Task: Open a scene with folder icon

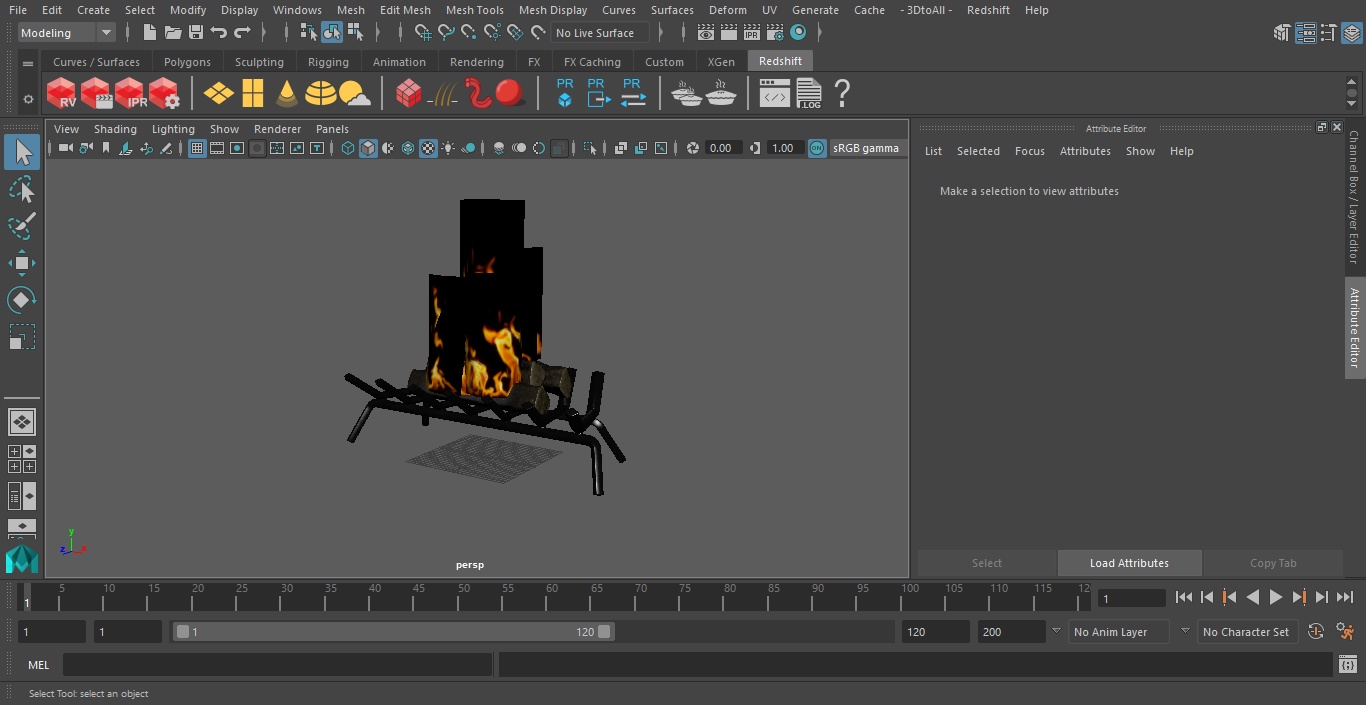Action: 173,33
